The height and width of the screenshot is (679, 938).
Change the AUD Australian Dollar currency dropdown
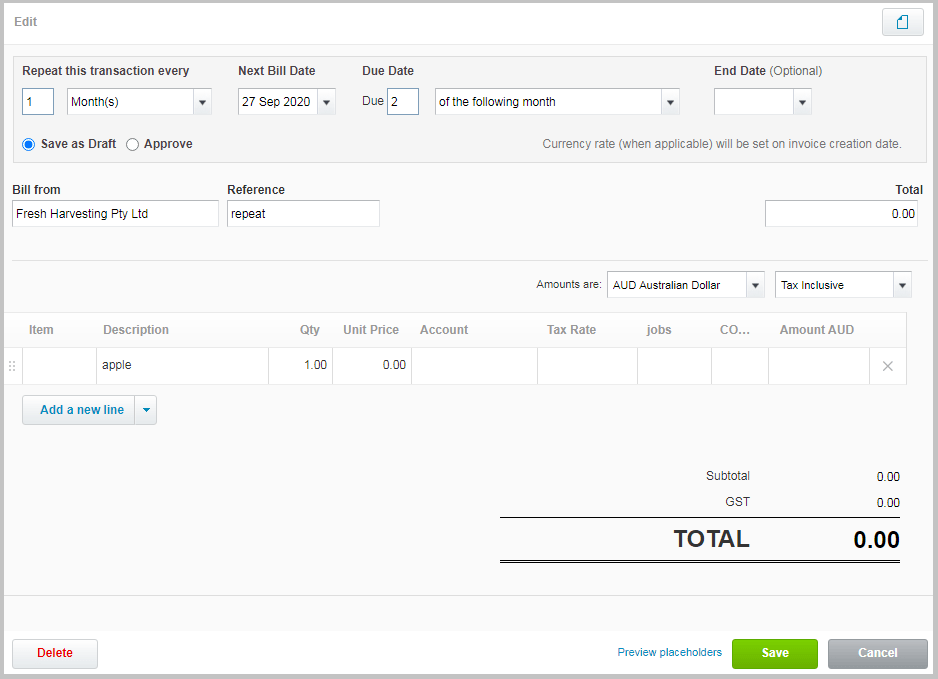pos(755,284)
